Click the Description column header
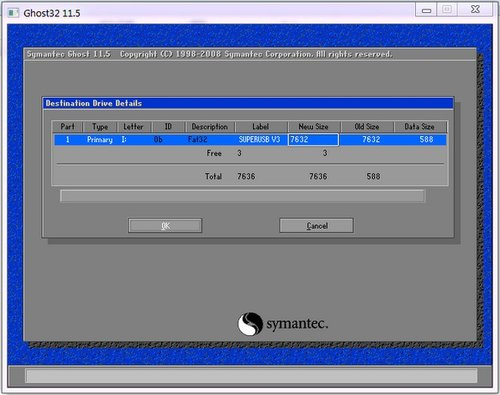Screen dimensions: 500x395 [x=210, y=127]
